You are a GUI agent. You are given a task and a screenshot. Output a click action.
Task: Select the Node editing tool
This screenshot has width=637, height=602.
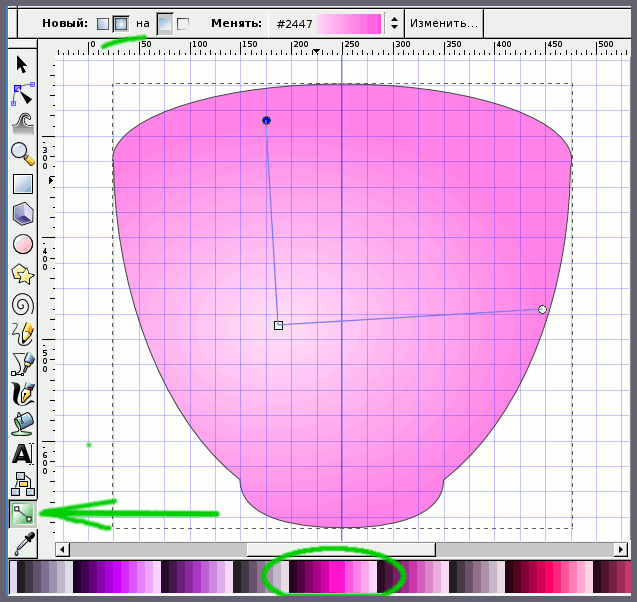tap(22, 95)
